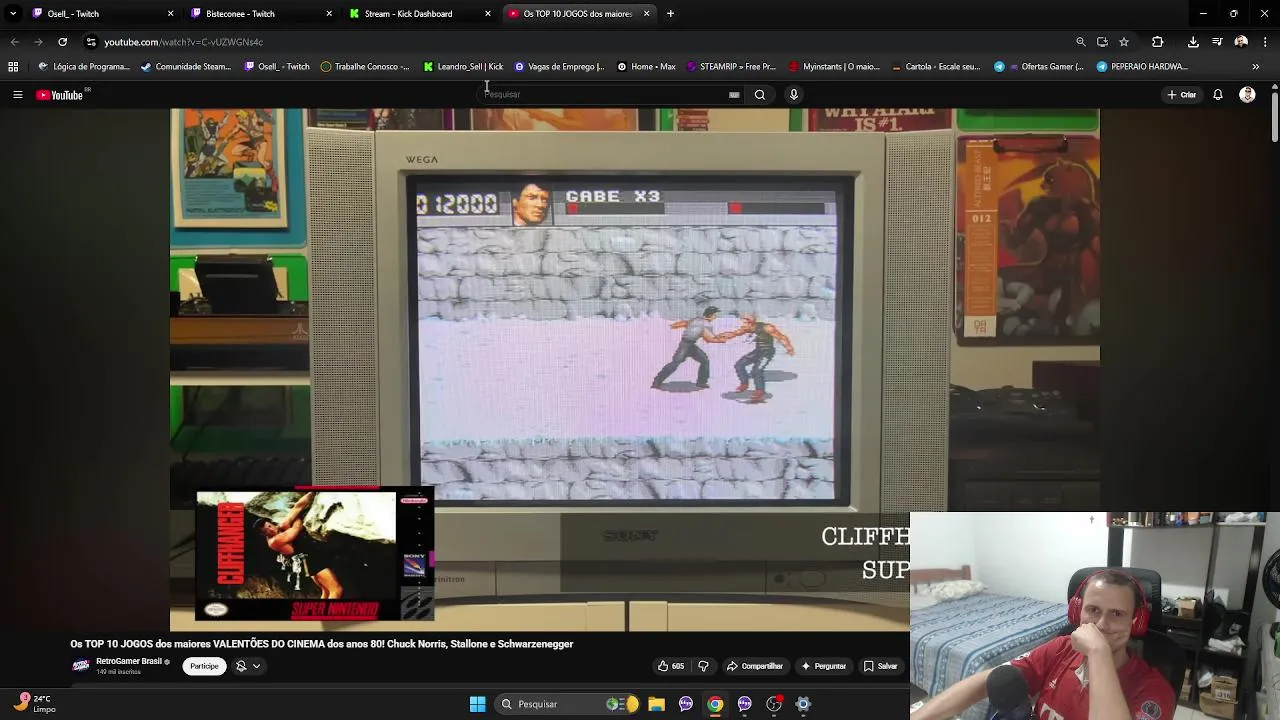1280x720 pixels.
Task: Open the zoom magnifier icon in address bar
Action: point(1080,42)
